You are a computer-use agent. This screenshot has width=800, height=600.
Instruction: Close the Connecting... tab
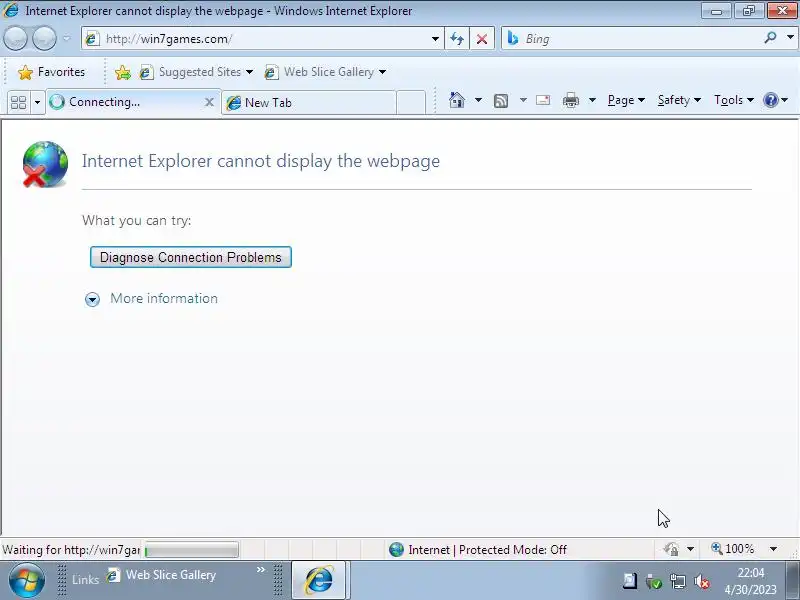pos(209,103)
